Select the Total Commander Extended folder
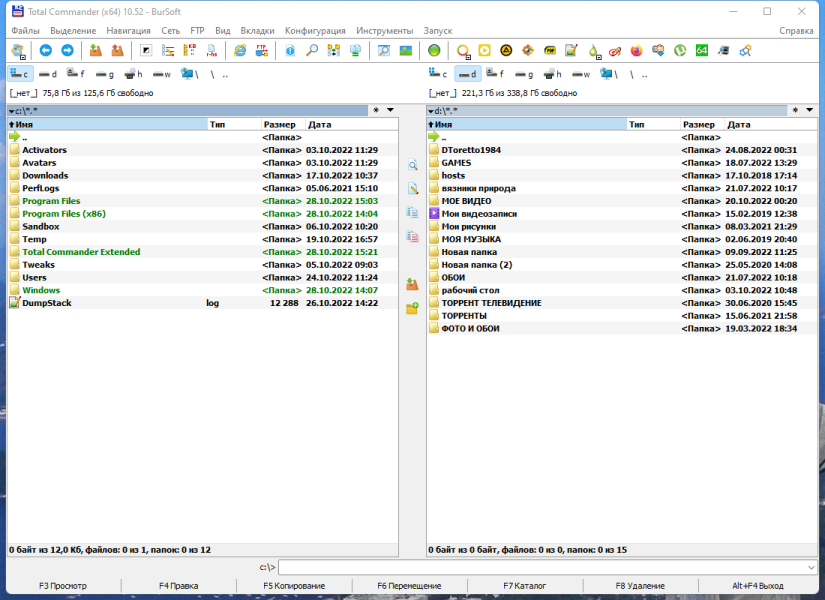 [x=203, y=252]
